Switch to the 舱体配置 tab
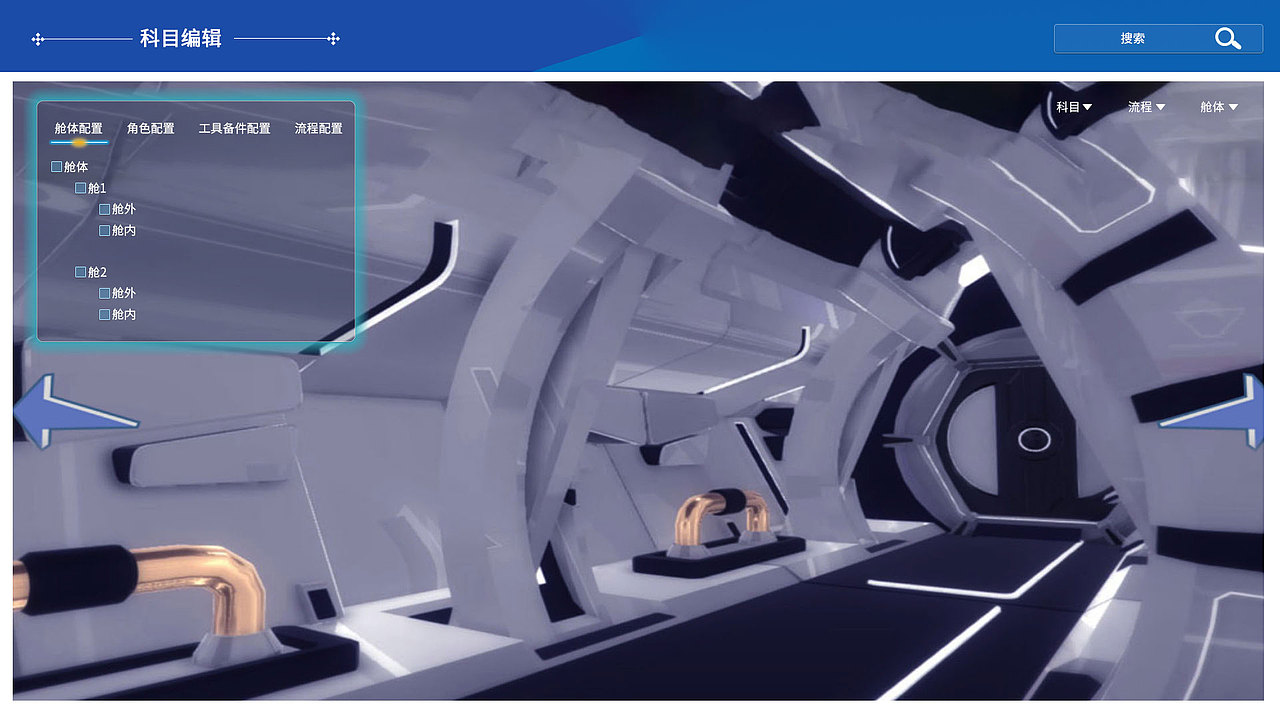This screenshot has width=1280, height=720. (79, 129)
